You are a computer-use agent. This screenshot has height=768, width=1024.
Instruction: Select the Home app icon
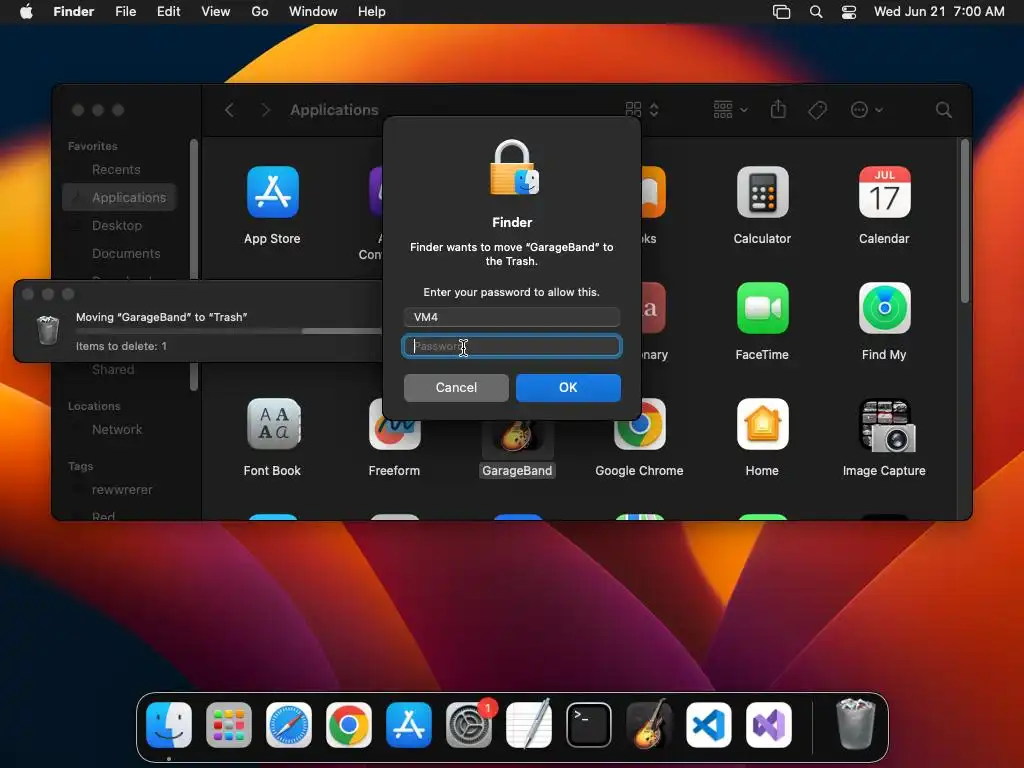[x=762, y=424]
